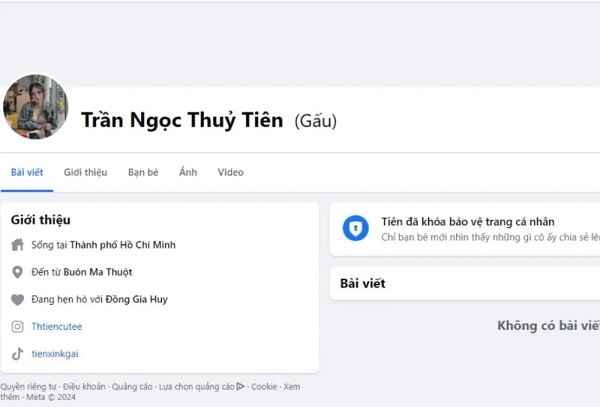The image size is (600, 407).
Task: Switch to the Bài viết tab
Action: click(27, 172)
